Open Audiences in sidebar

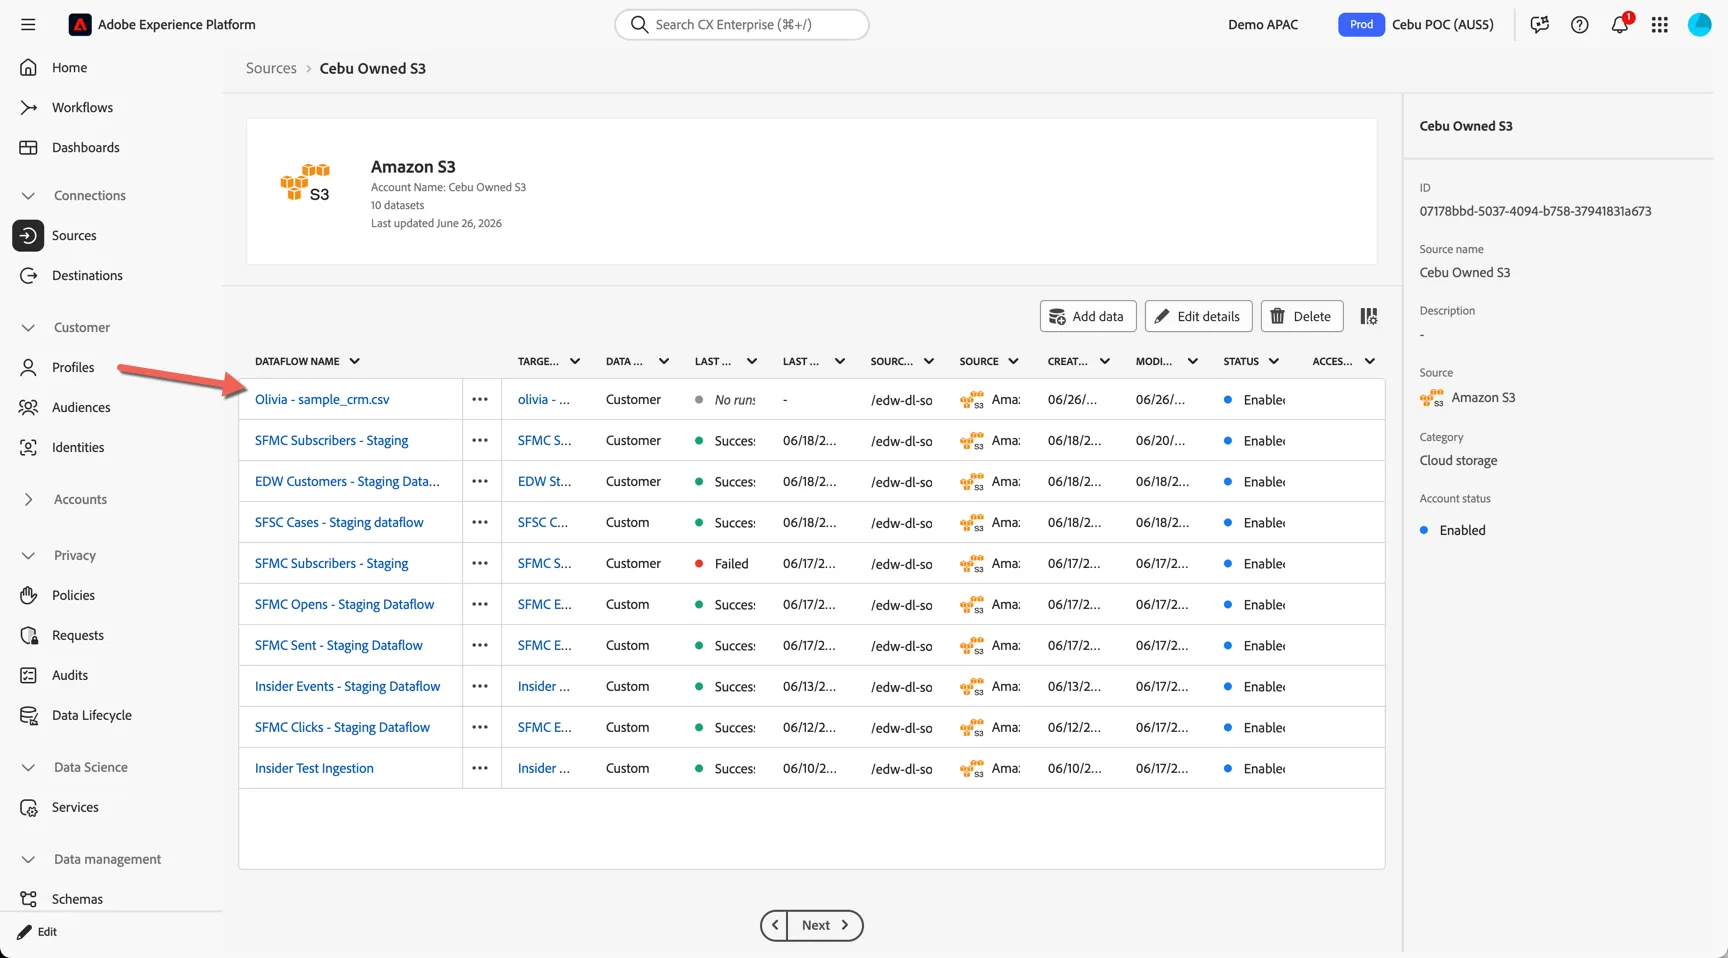(81, 407)
